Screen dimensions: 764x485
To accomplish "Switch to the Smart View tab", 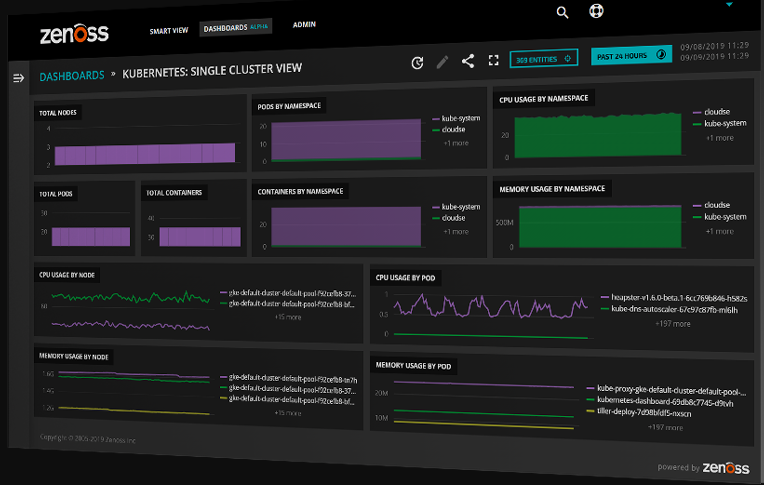I will coord(168,30).
